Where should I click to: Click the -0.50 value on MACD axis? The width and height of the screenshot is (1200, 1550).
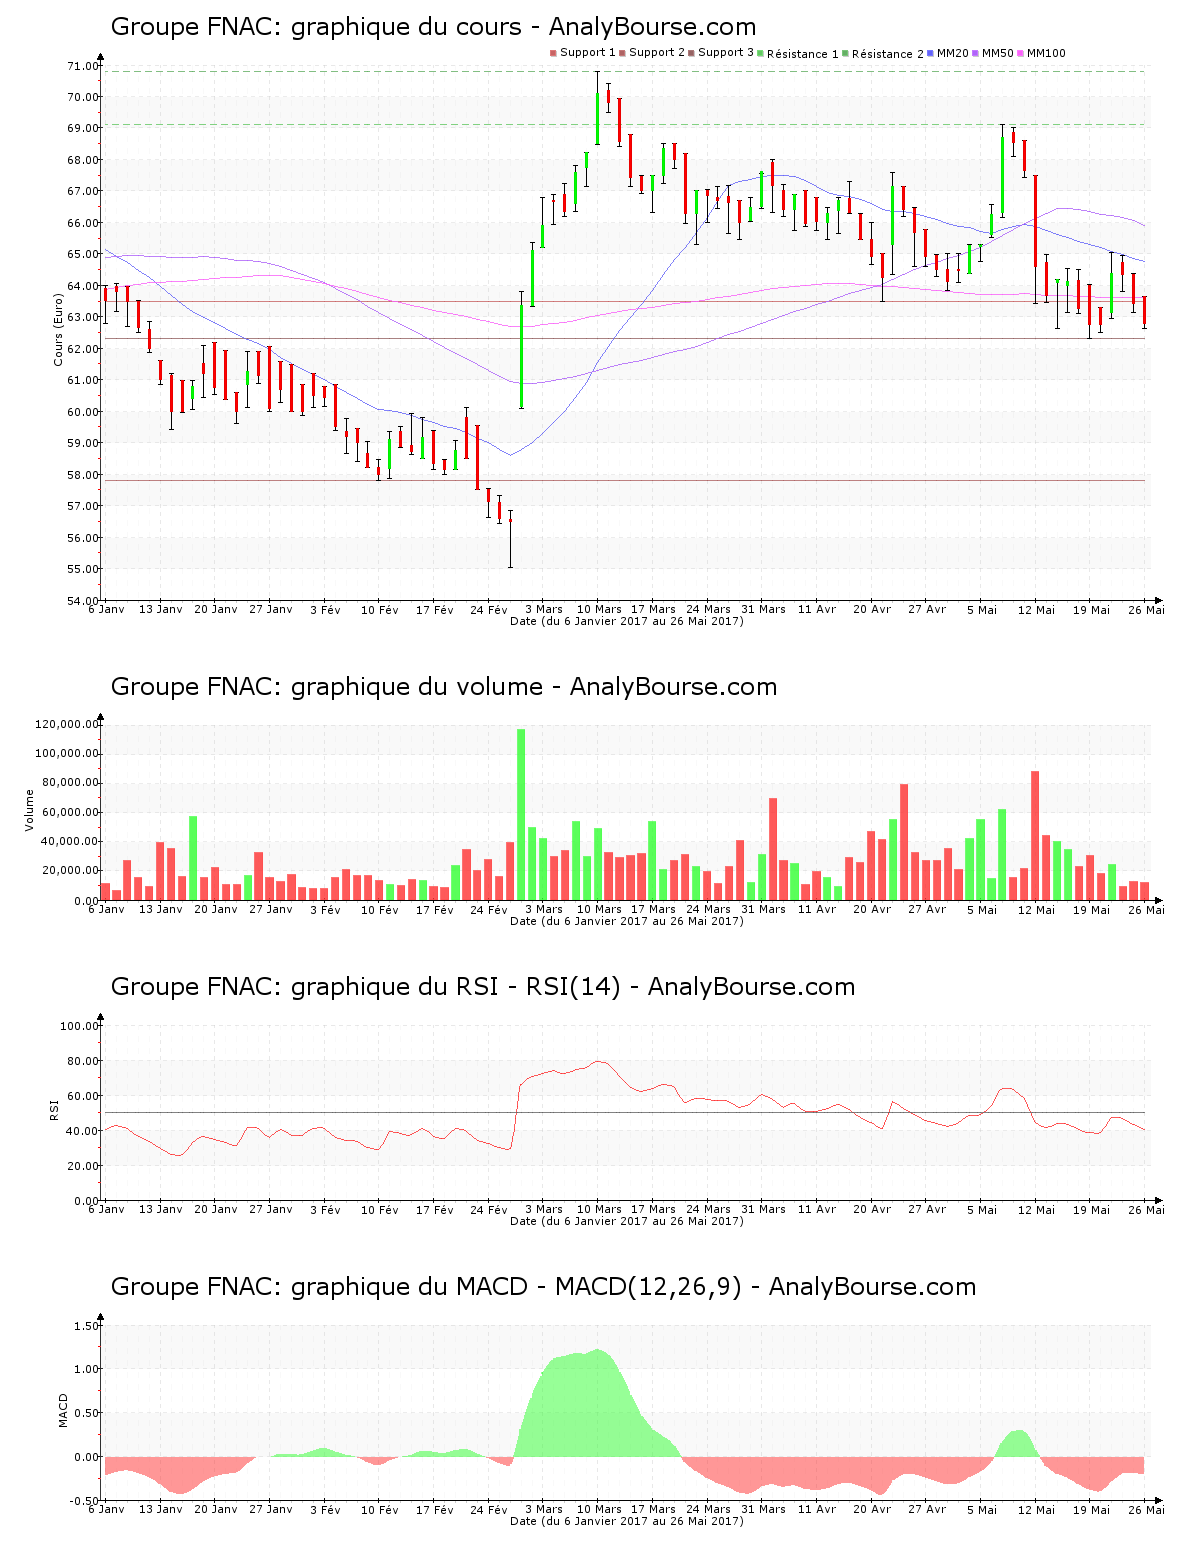[x=86, y=1500]
